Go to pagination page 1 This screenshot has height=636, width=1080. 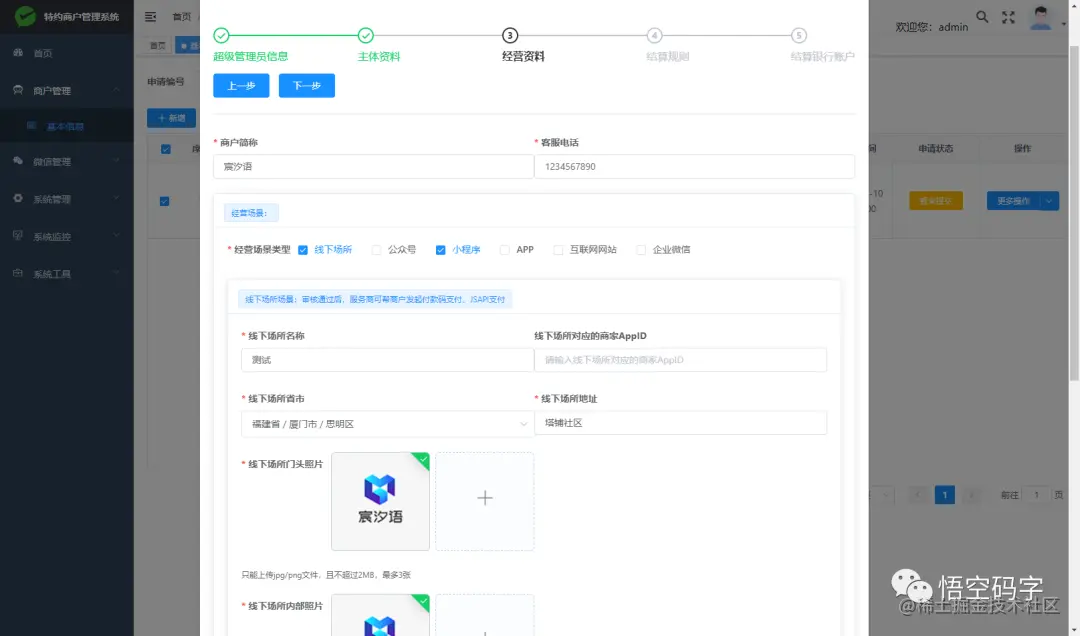(944, 495)
